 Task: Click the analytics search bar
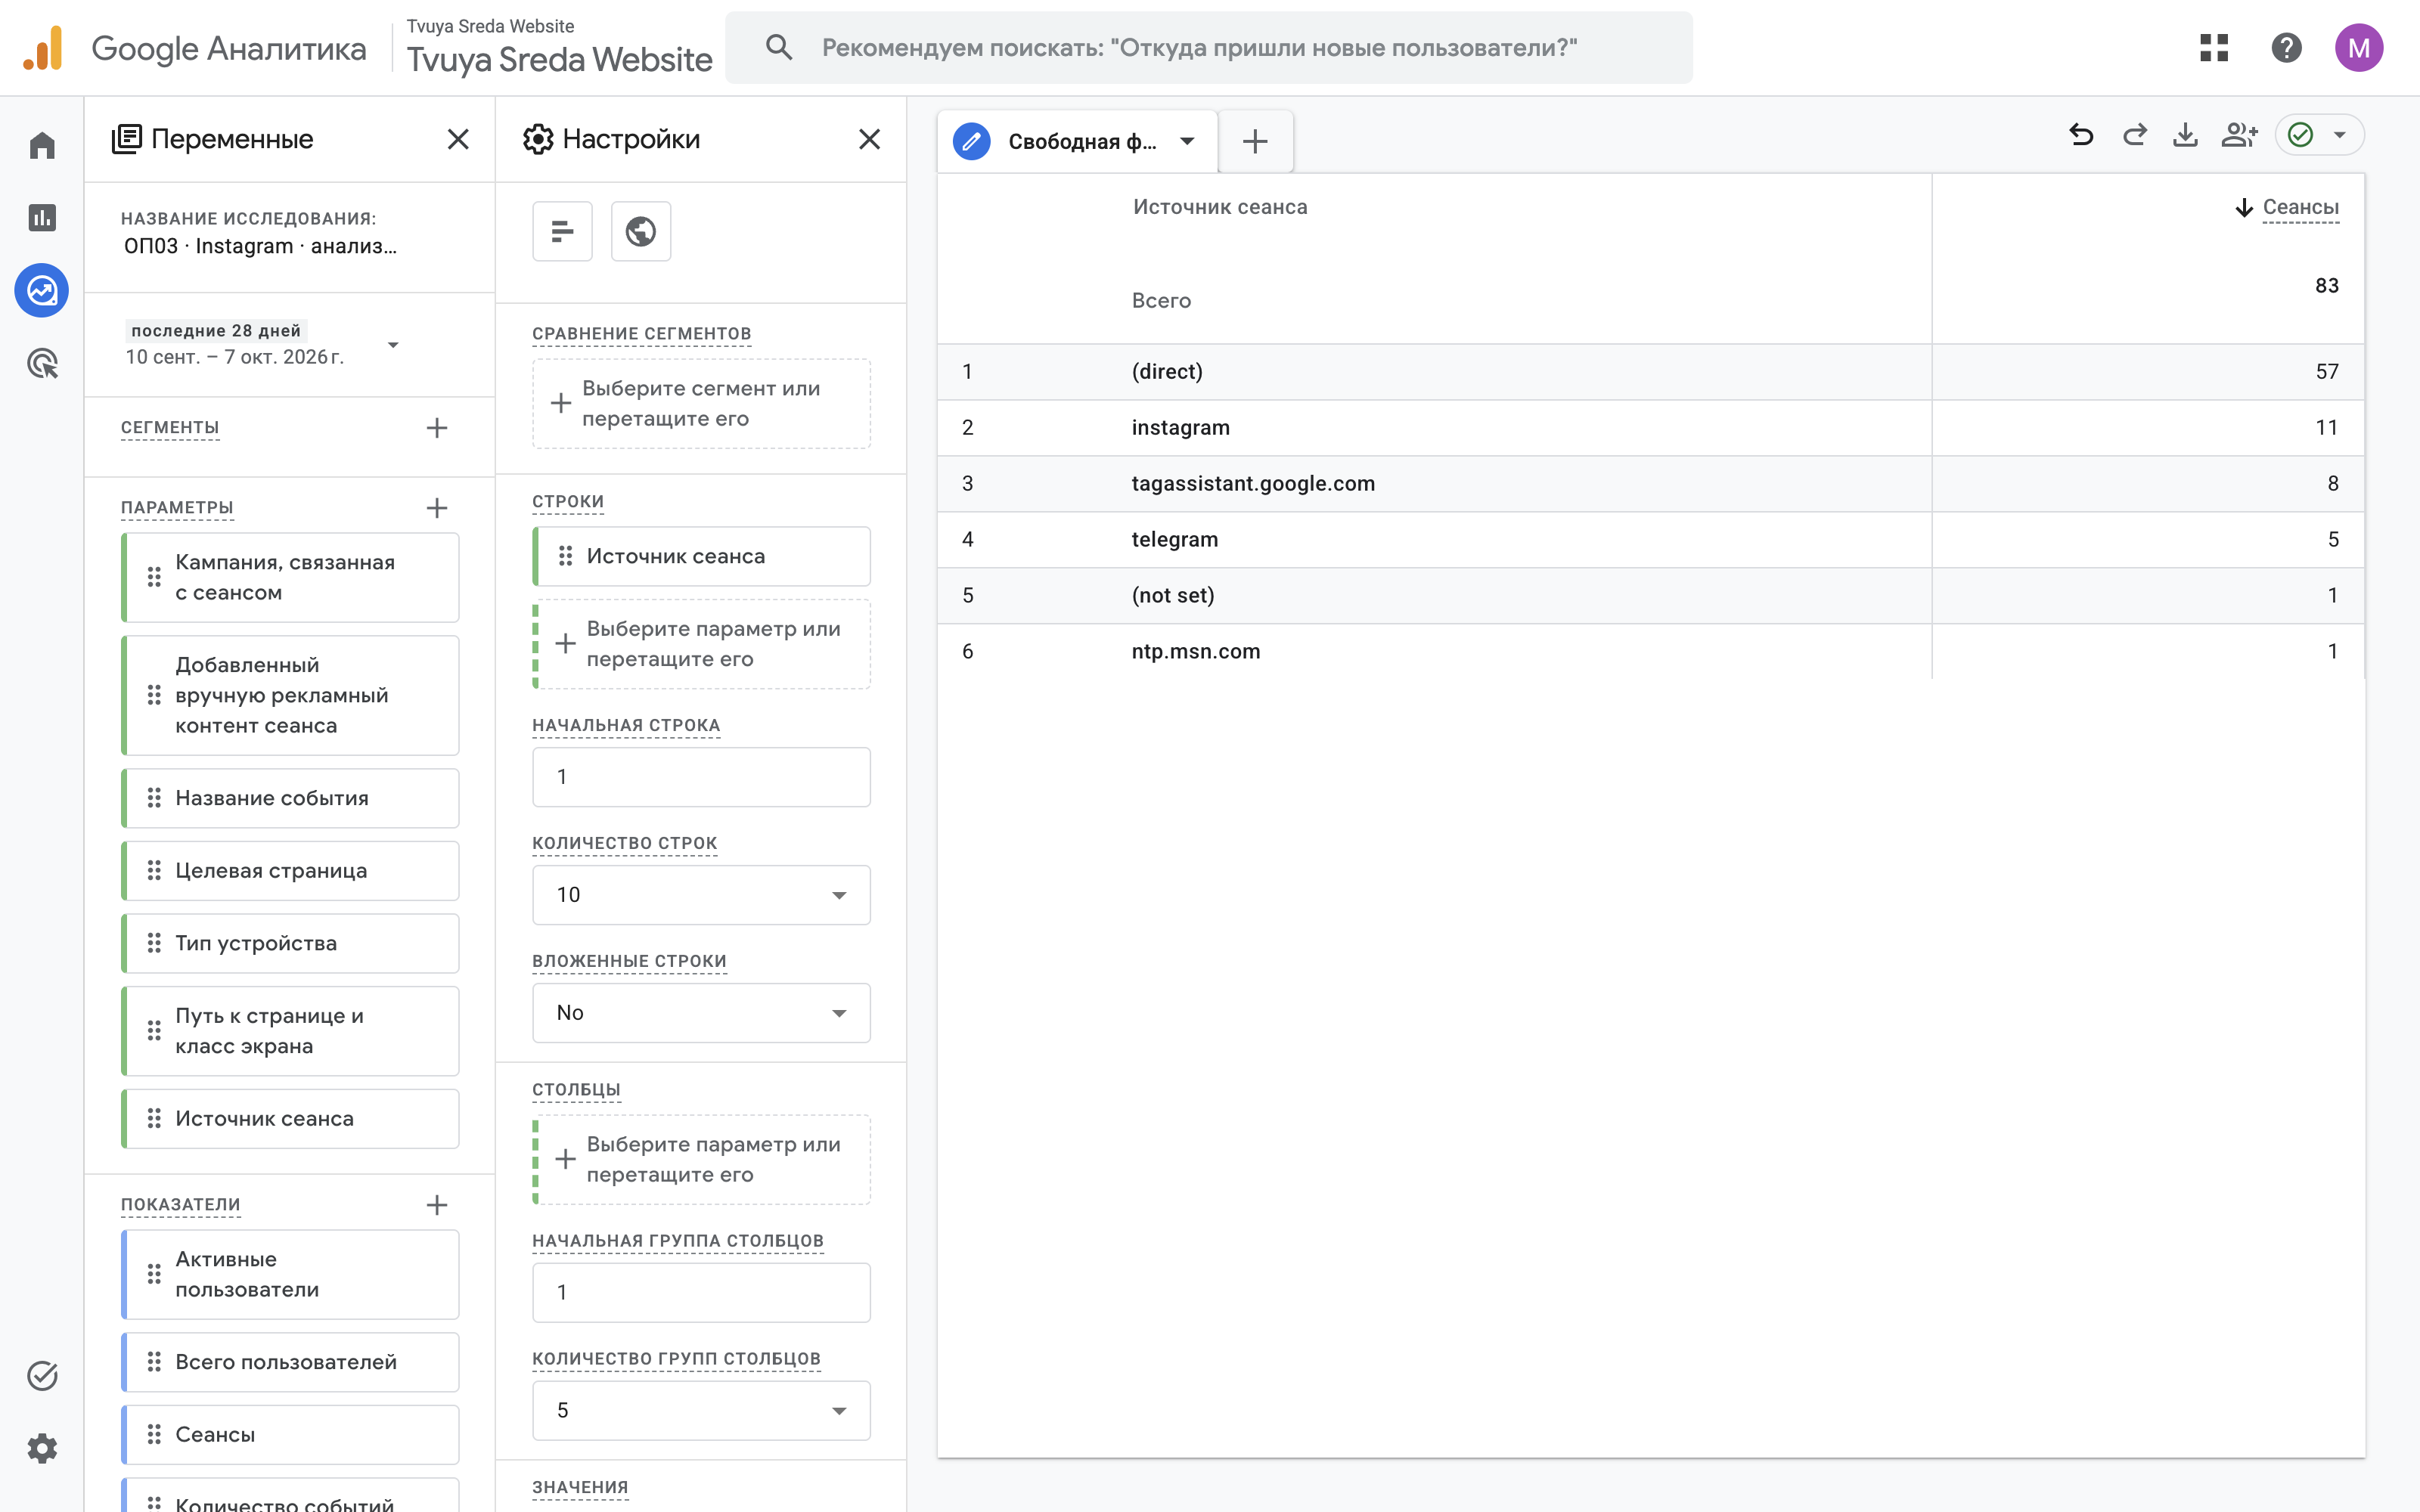point(1208,47)
